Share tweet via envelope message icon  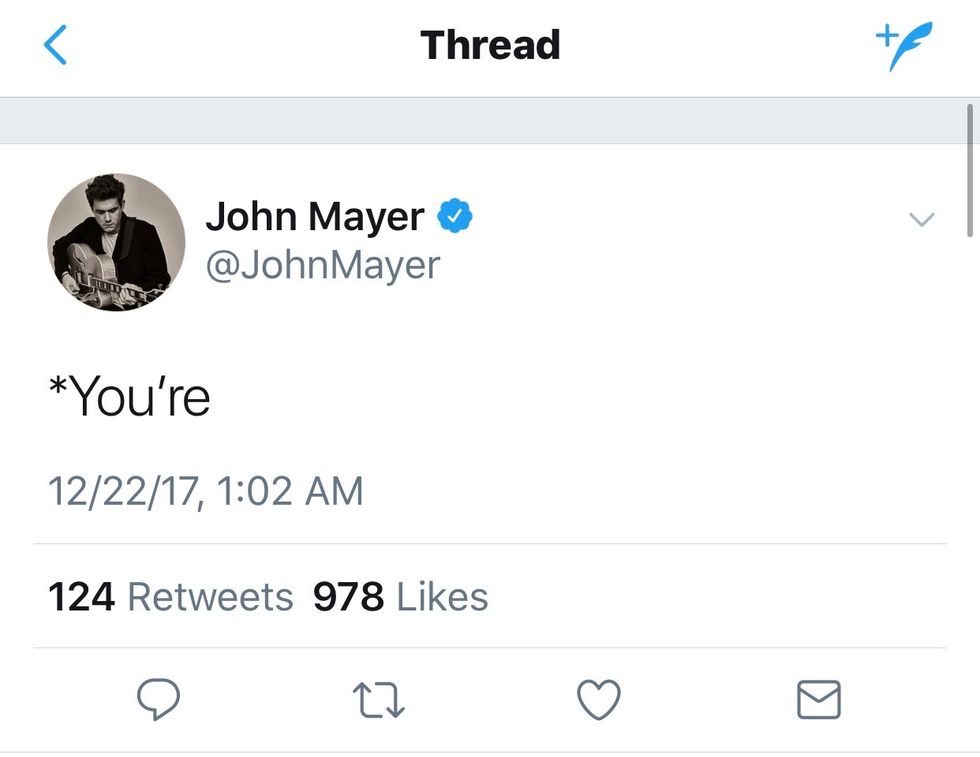point(819,699)
